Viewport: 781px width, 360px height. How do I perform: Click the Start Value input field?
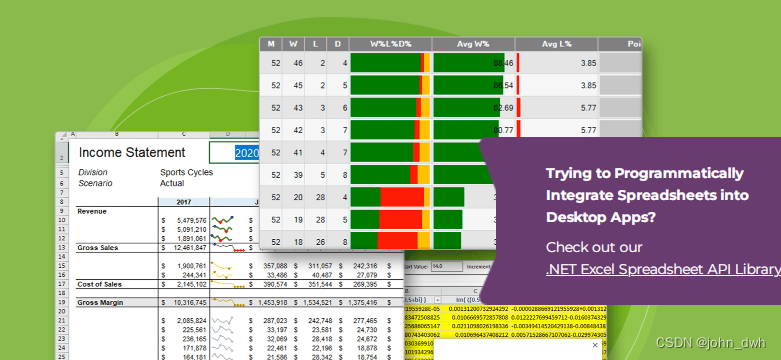446,266
